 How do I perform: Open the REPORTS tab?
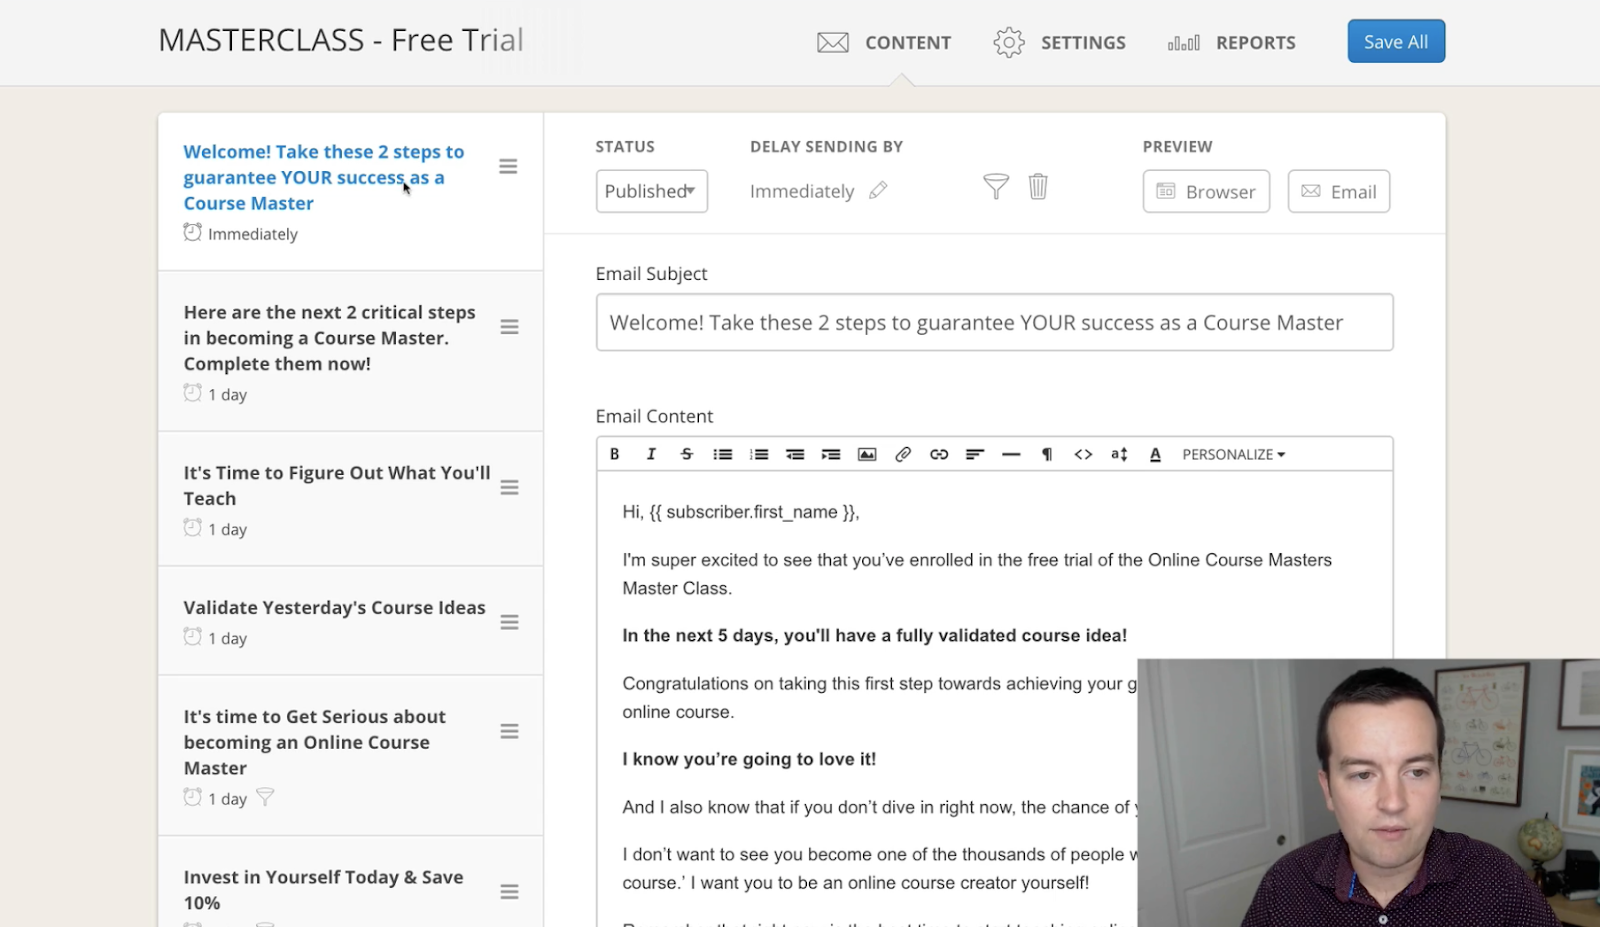[1232, 43]
